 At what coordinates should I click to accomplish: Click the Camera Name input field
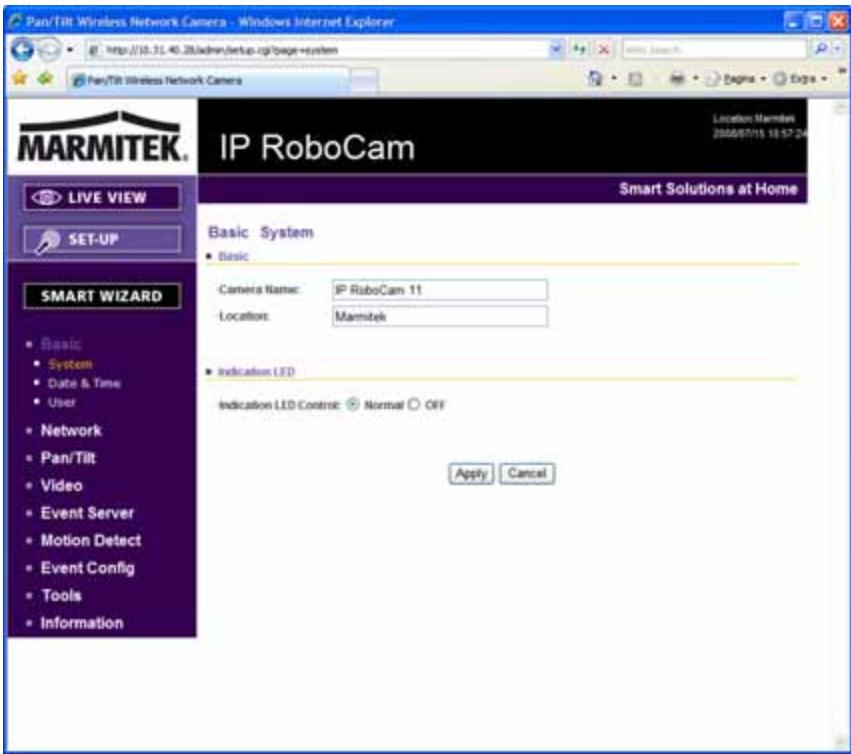pos(440,290)
